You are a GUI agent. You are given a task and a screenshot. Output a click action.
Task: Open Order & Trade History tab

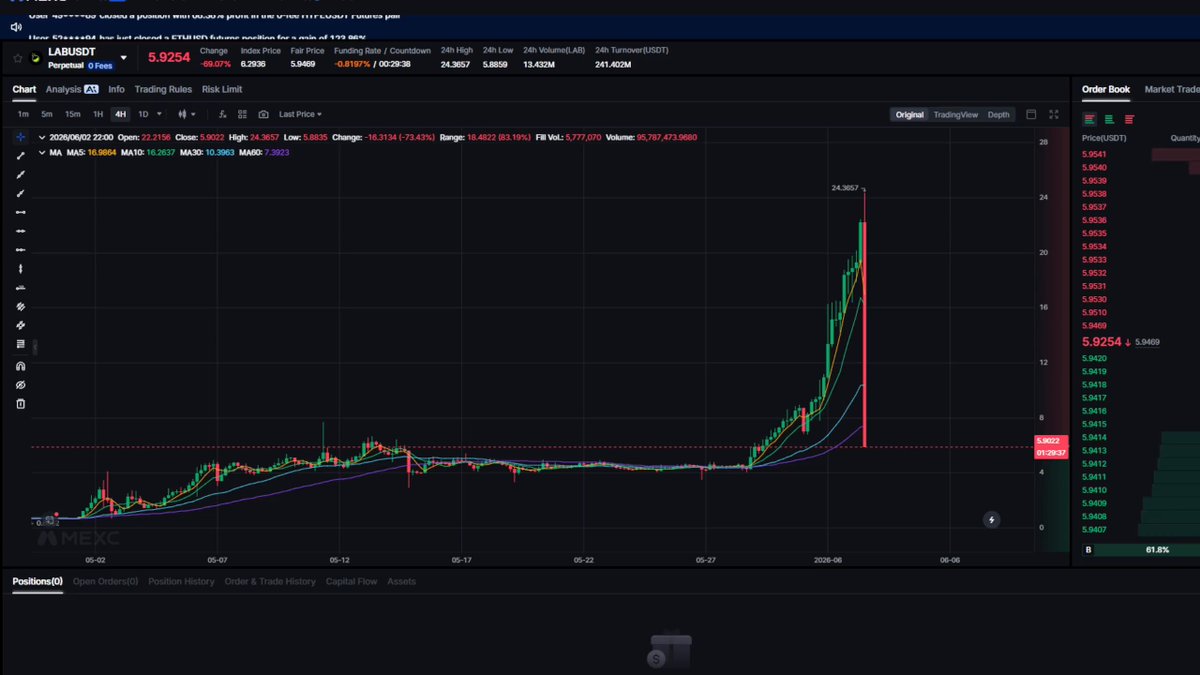(x=270, y=581)
